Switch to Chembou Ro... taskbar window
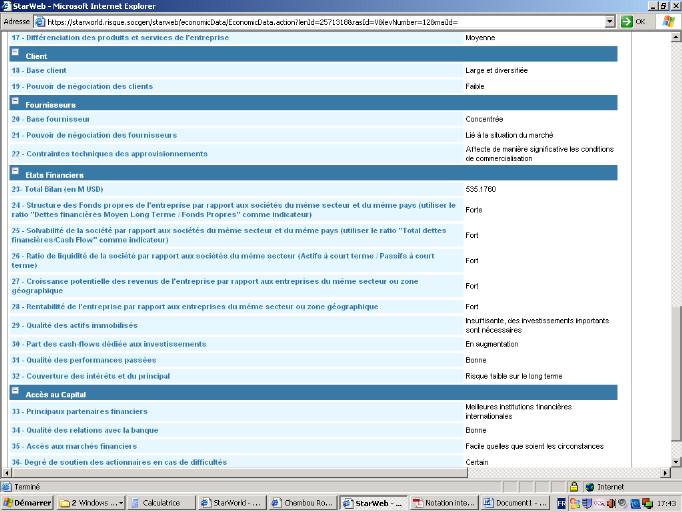This screenshot has width=682, height=512. click(x=302, y=503)
